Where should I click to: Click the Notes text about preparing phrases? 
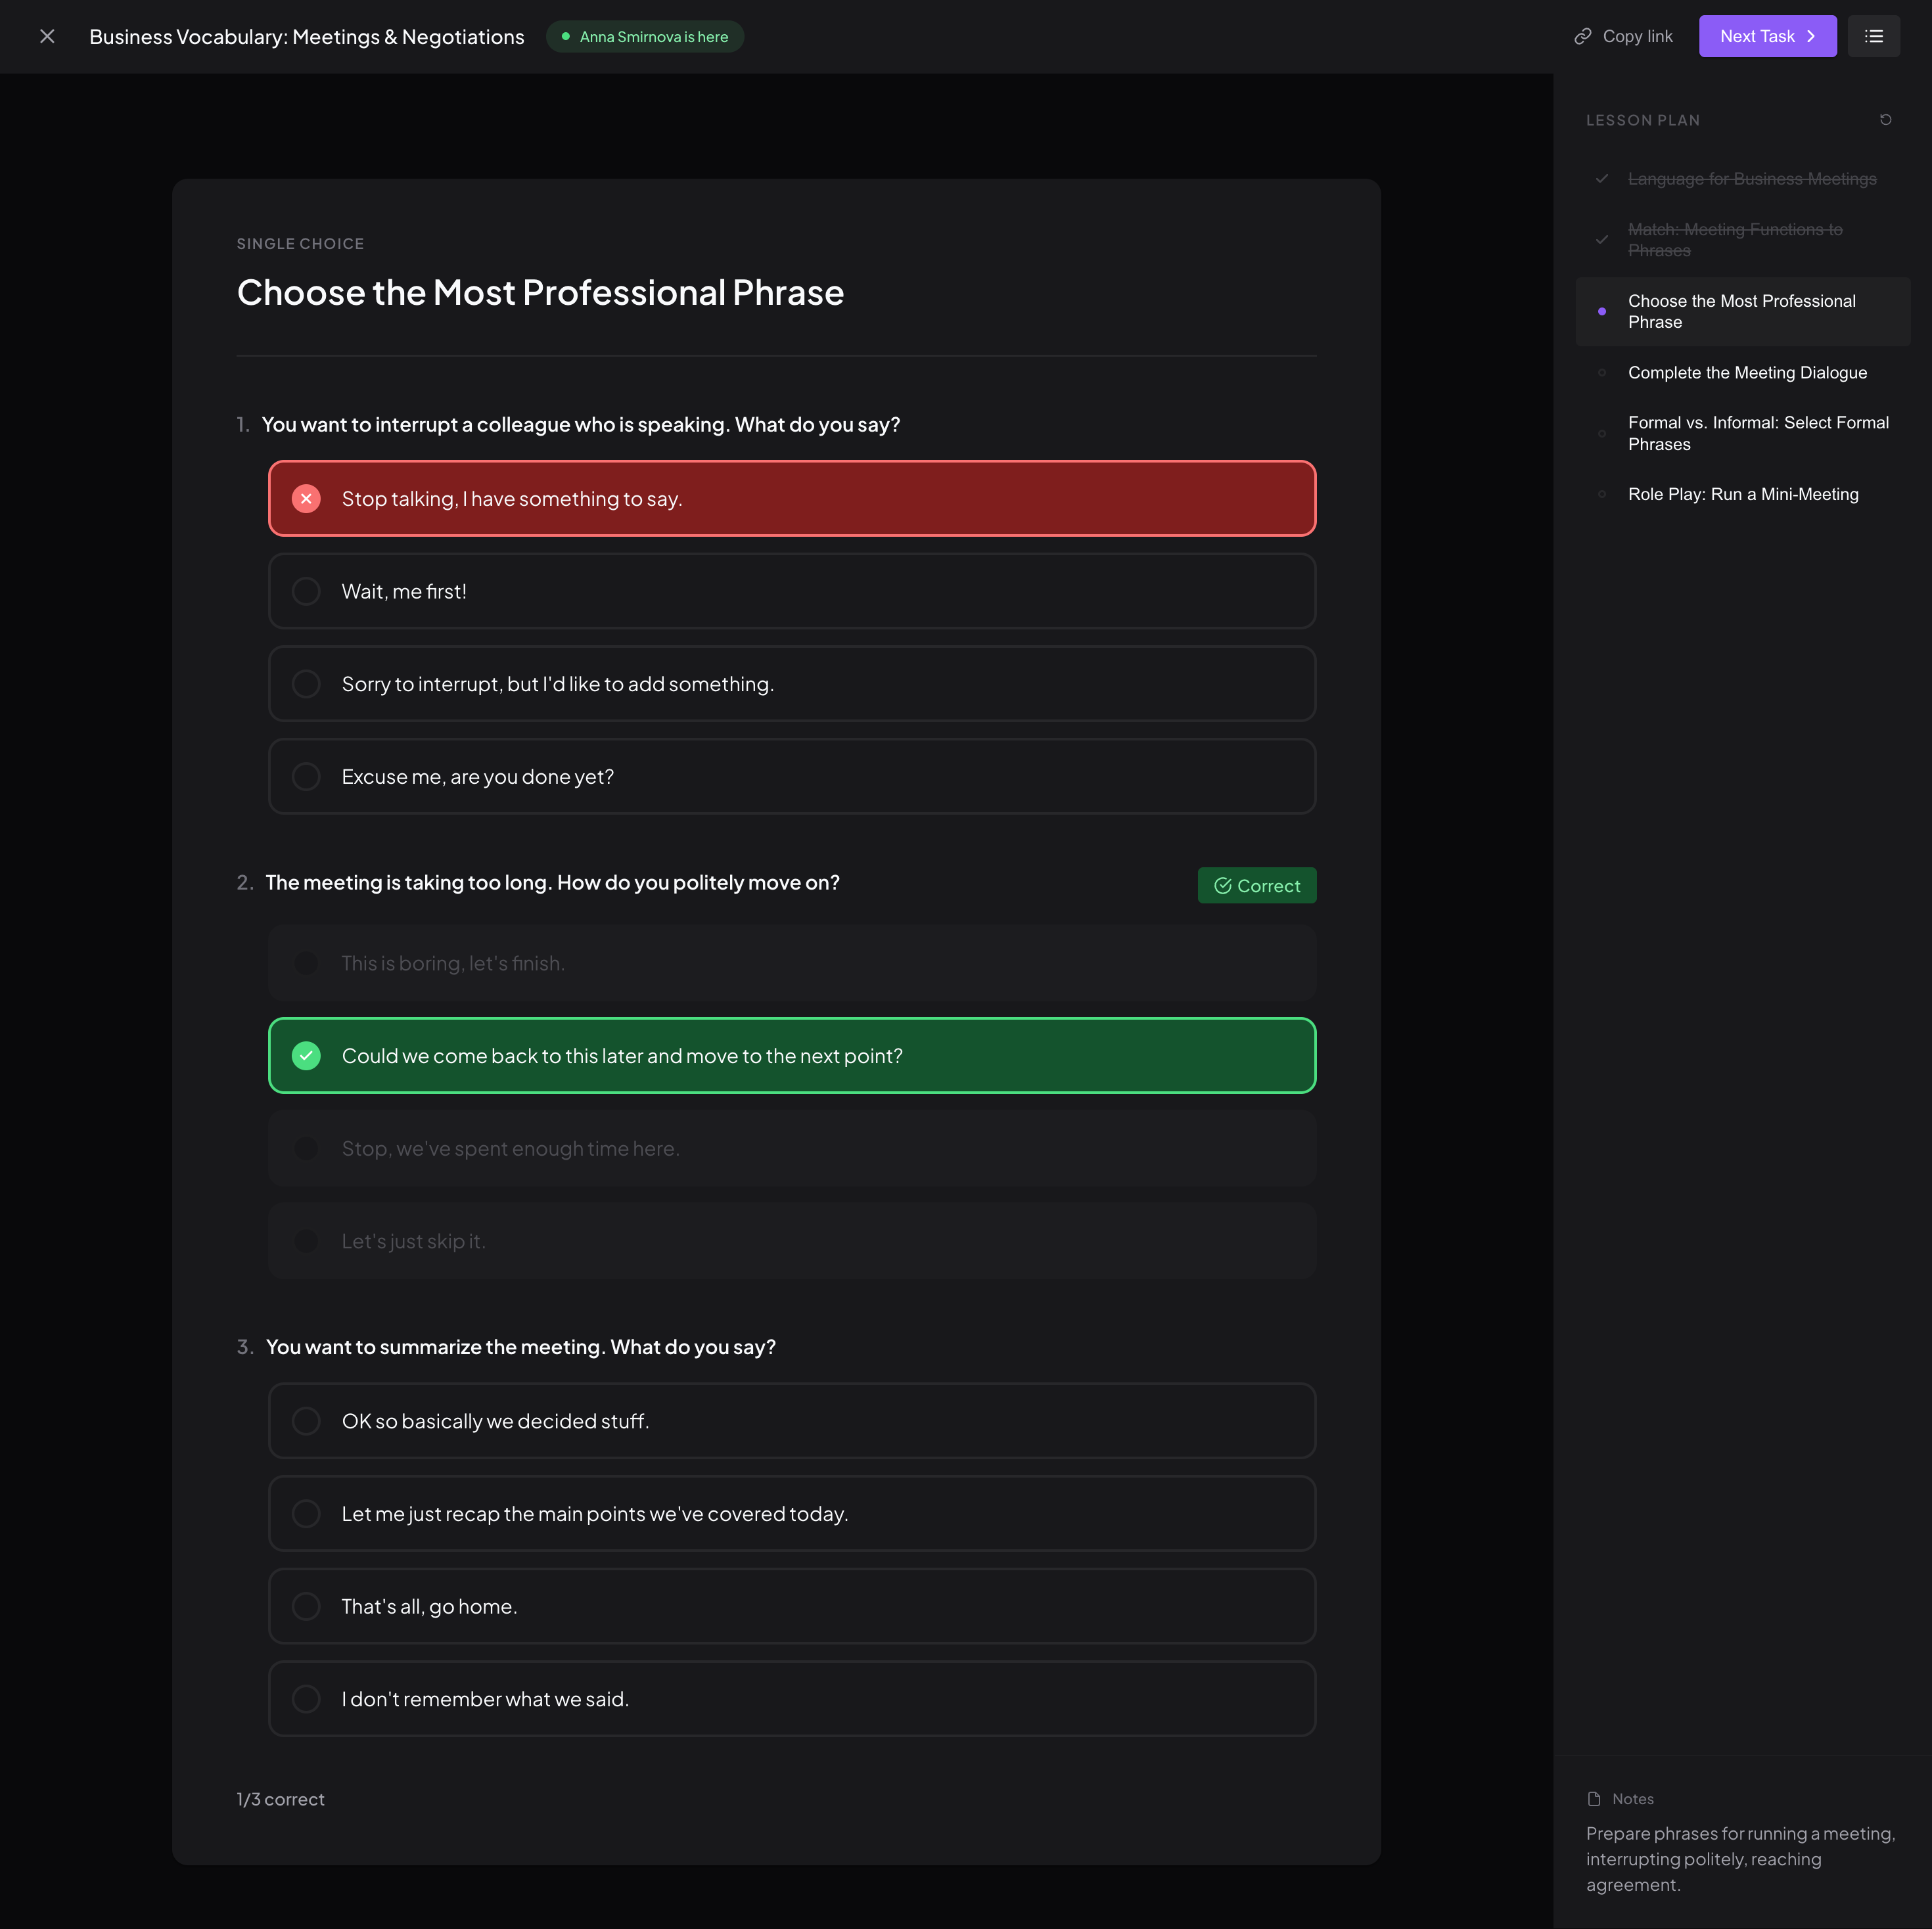(1741, 1860)
